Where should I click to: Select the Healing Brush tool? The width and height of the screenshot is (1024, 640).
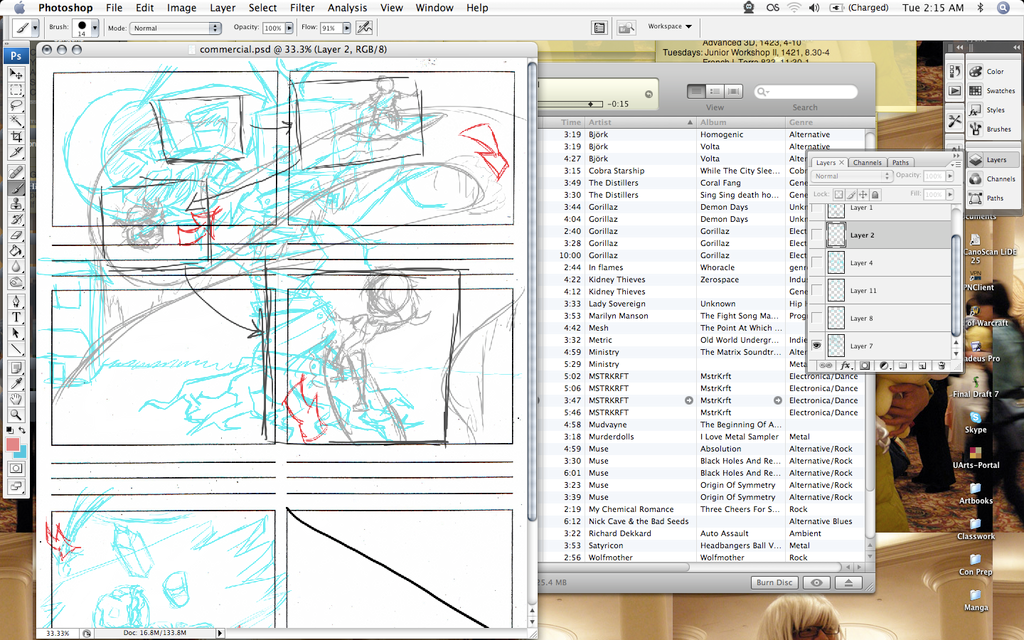pyautogui.click(x=16, y=172)
